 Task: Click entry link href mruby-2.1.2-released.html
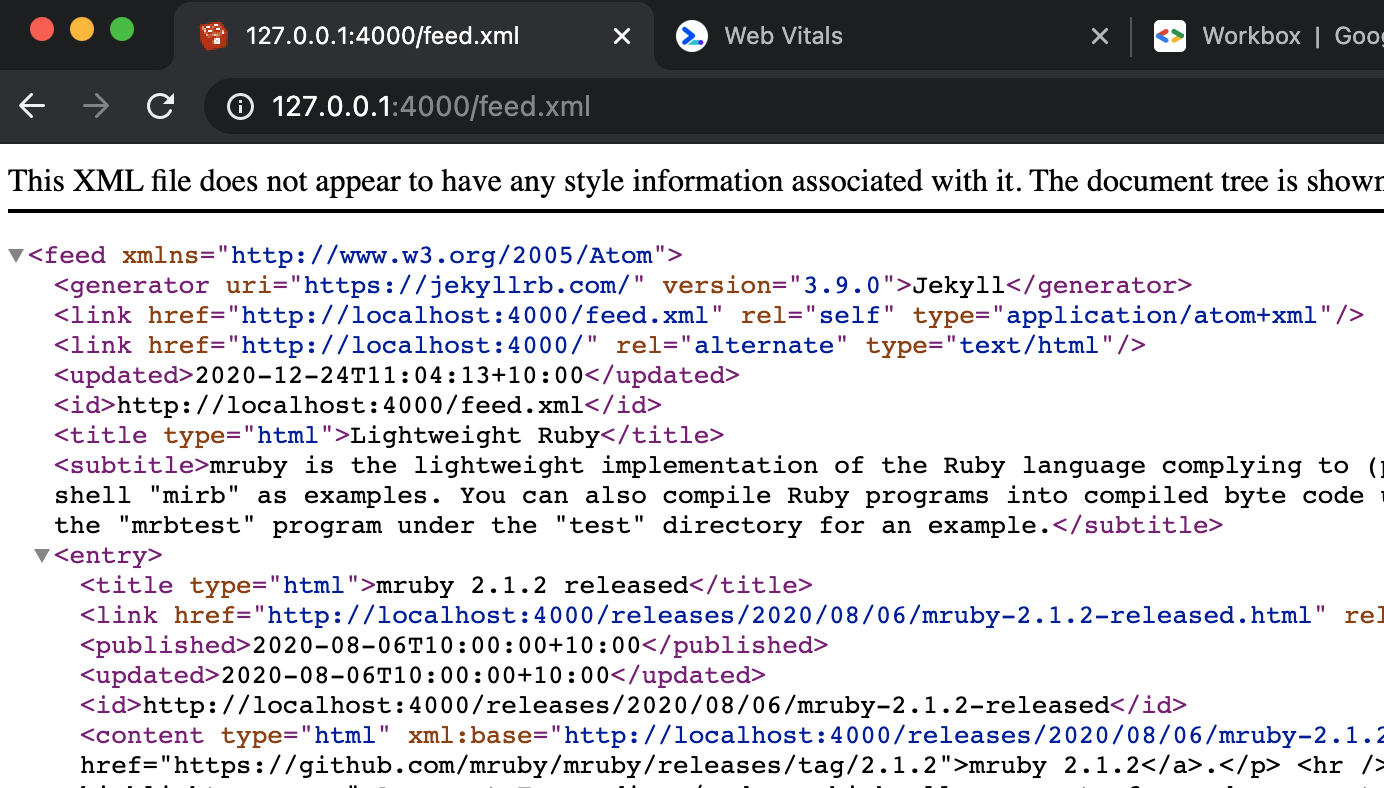click(x=789, y=616)
